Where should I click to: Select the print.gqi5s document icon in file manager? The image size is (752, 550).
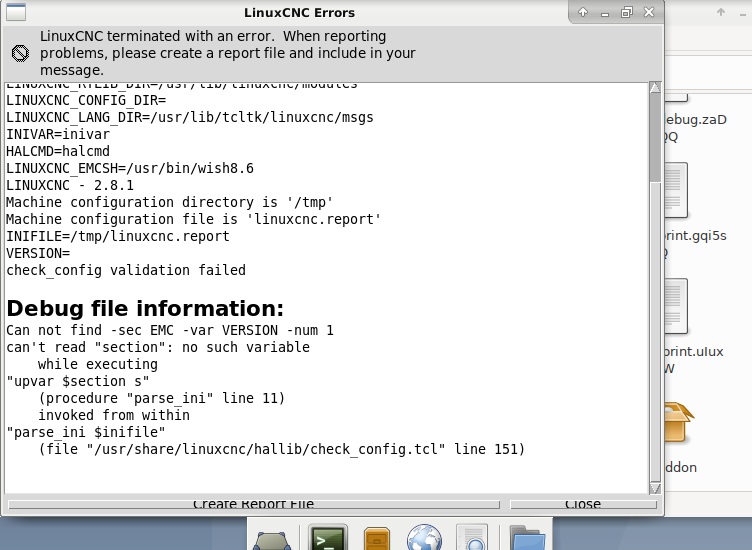pyautogui.click(x=676, y=190)
